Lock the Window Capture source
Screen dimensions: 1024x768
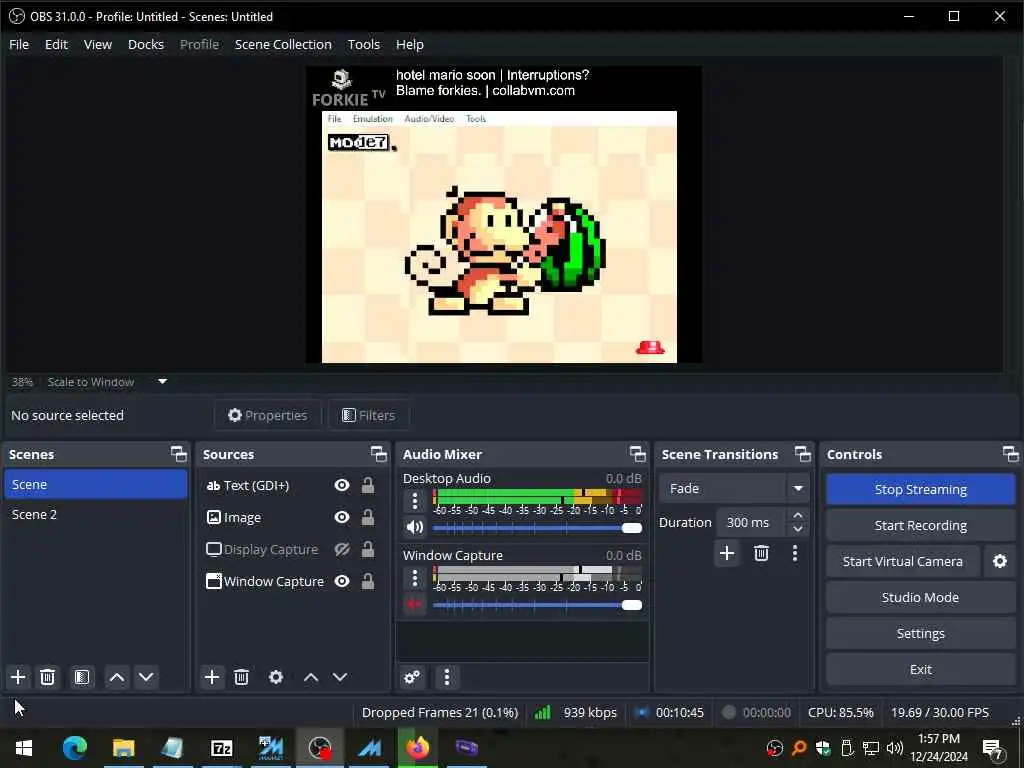(x=368, y=581)
